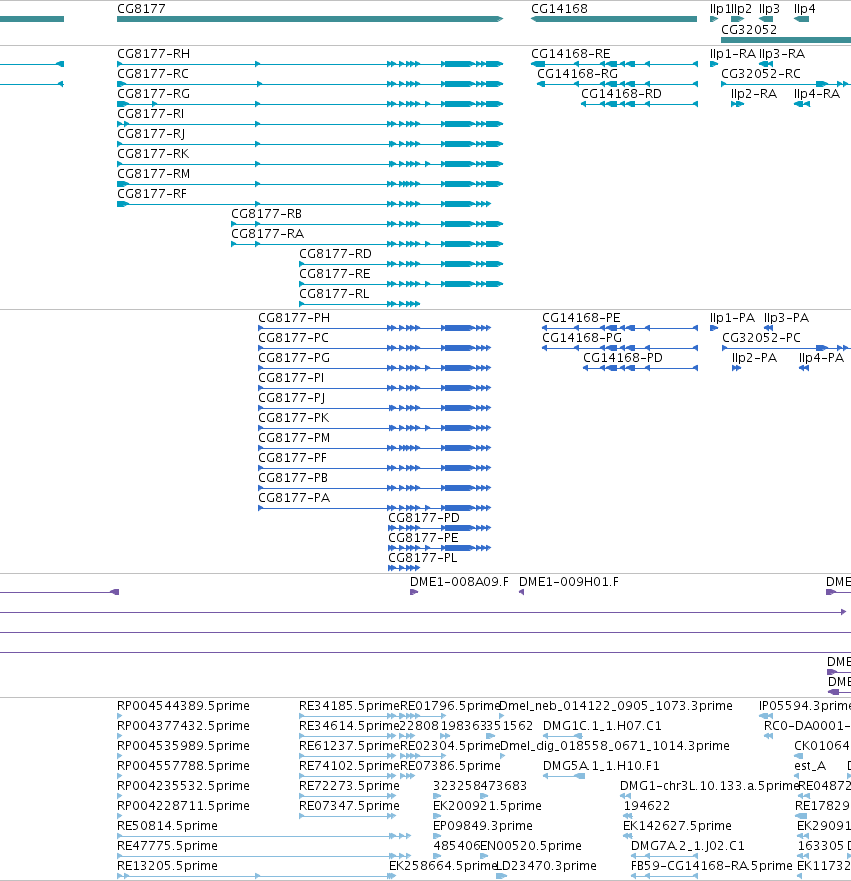Image resolution: width=851 pixels, height=881 pixels.
Task: Click the CG32052 gene bar
Action: [x=786, y=40]
